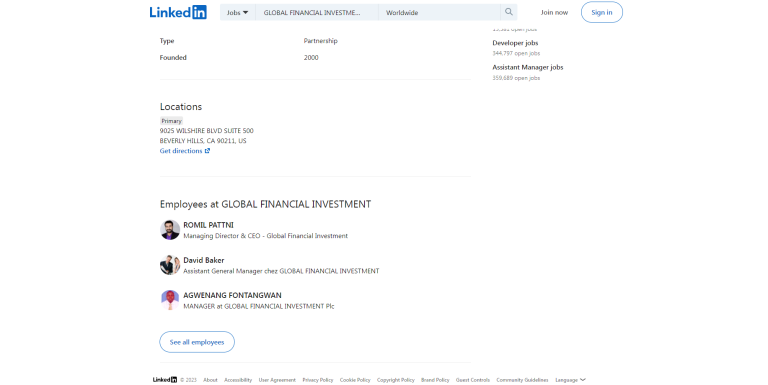
Task: Open Developer jobs link
Action: click(515, 43)
